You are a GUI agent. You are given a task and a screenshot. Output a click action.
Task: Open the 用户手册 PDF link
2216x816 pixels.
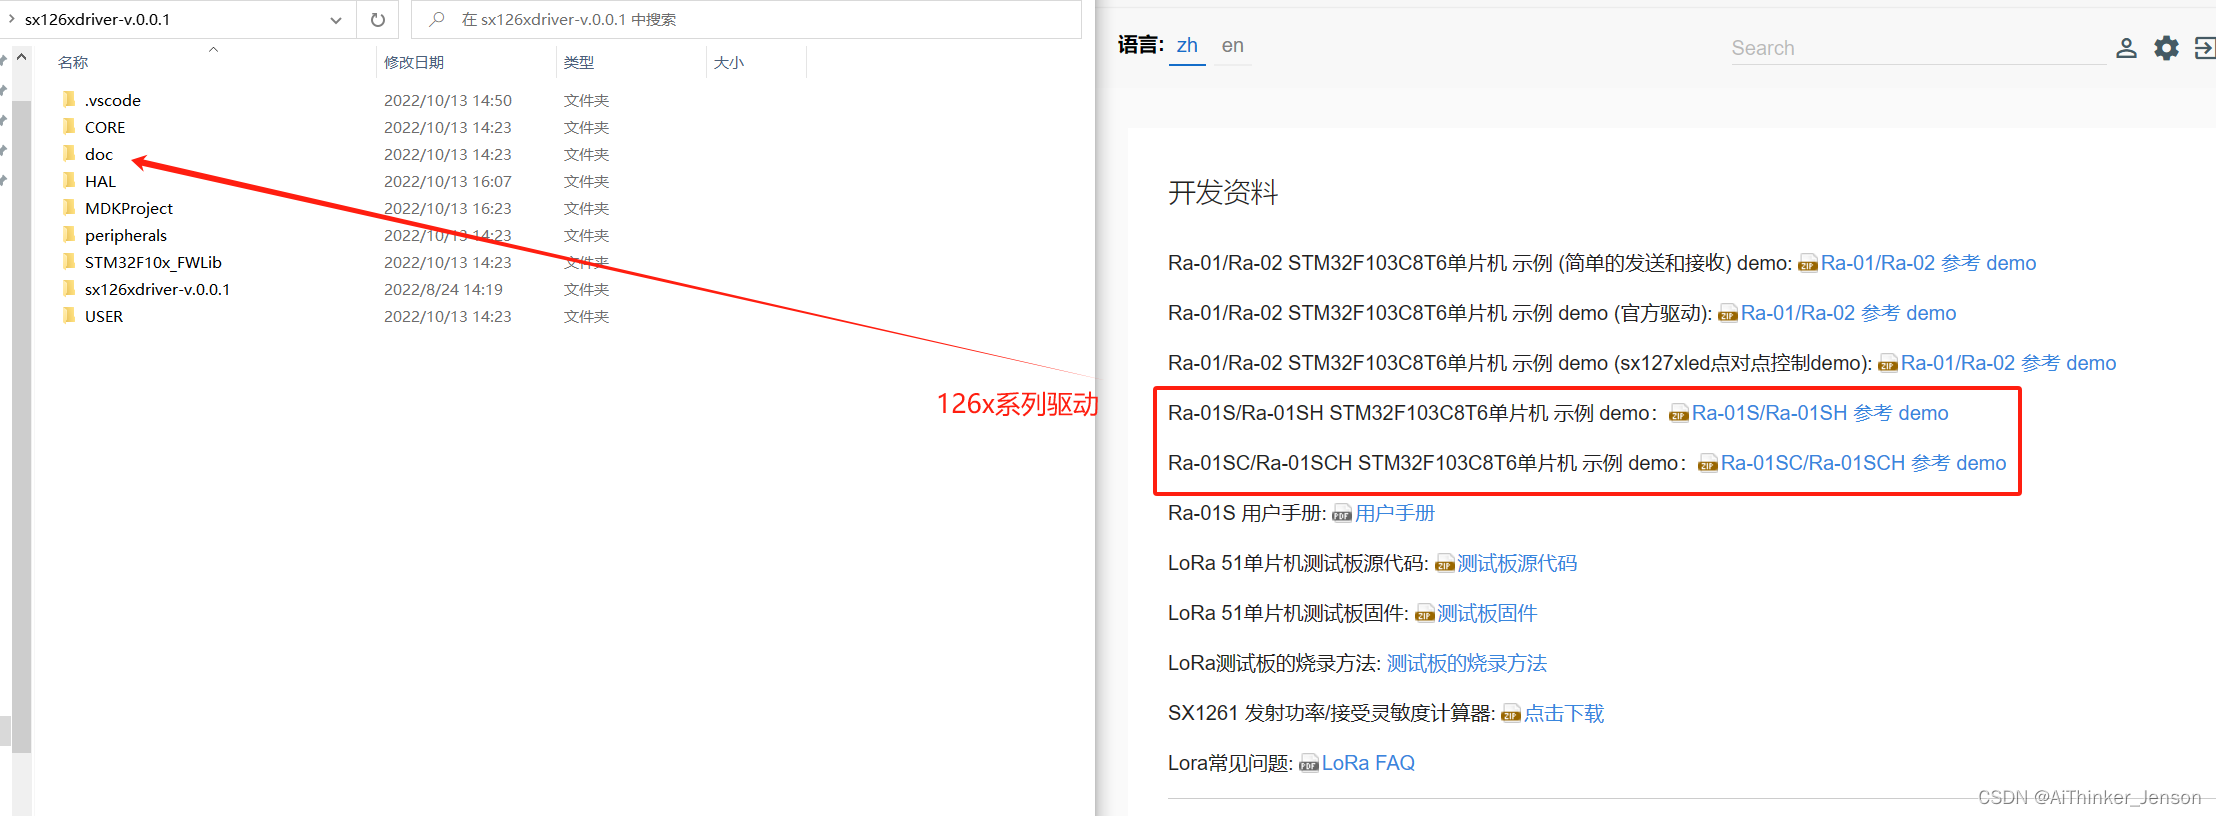click(x=1395, y=513)
